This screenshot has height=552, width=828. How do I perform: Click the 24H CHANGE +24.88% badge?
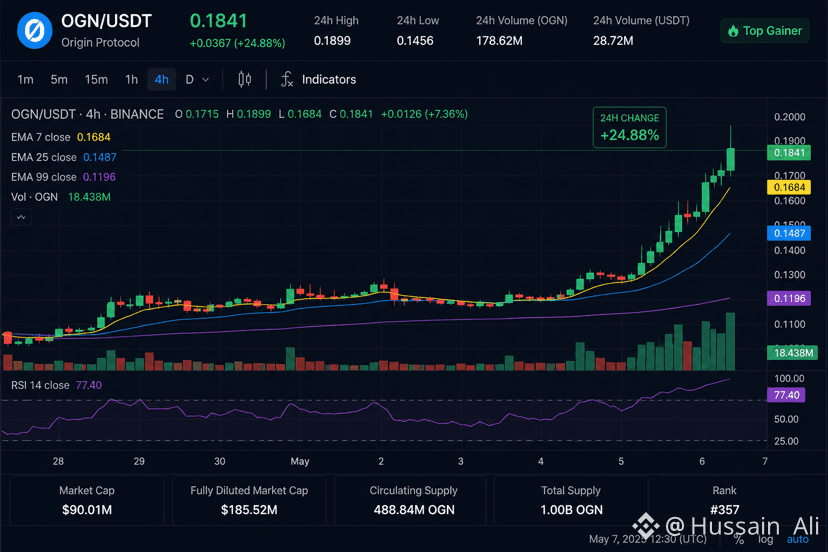pos(629,127)
